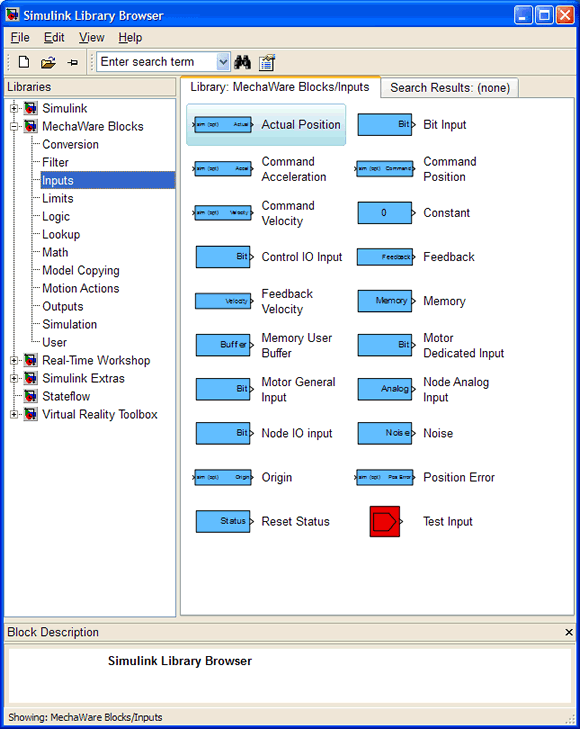Select Stateflow in the library tree
580x729 pixels.
point(66,397)
